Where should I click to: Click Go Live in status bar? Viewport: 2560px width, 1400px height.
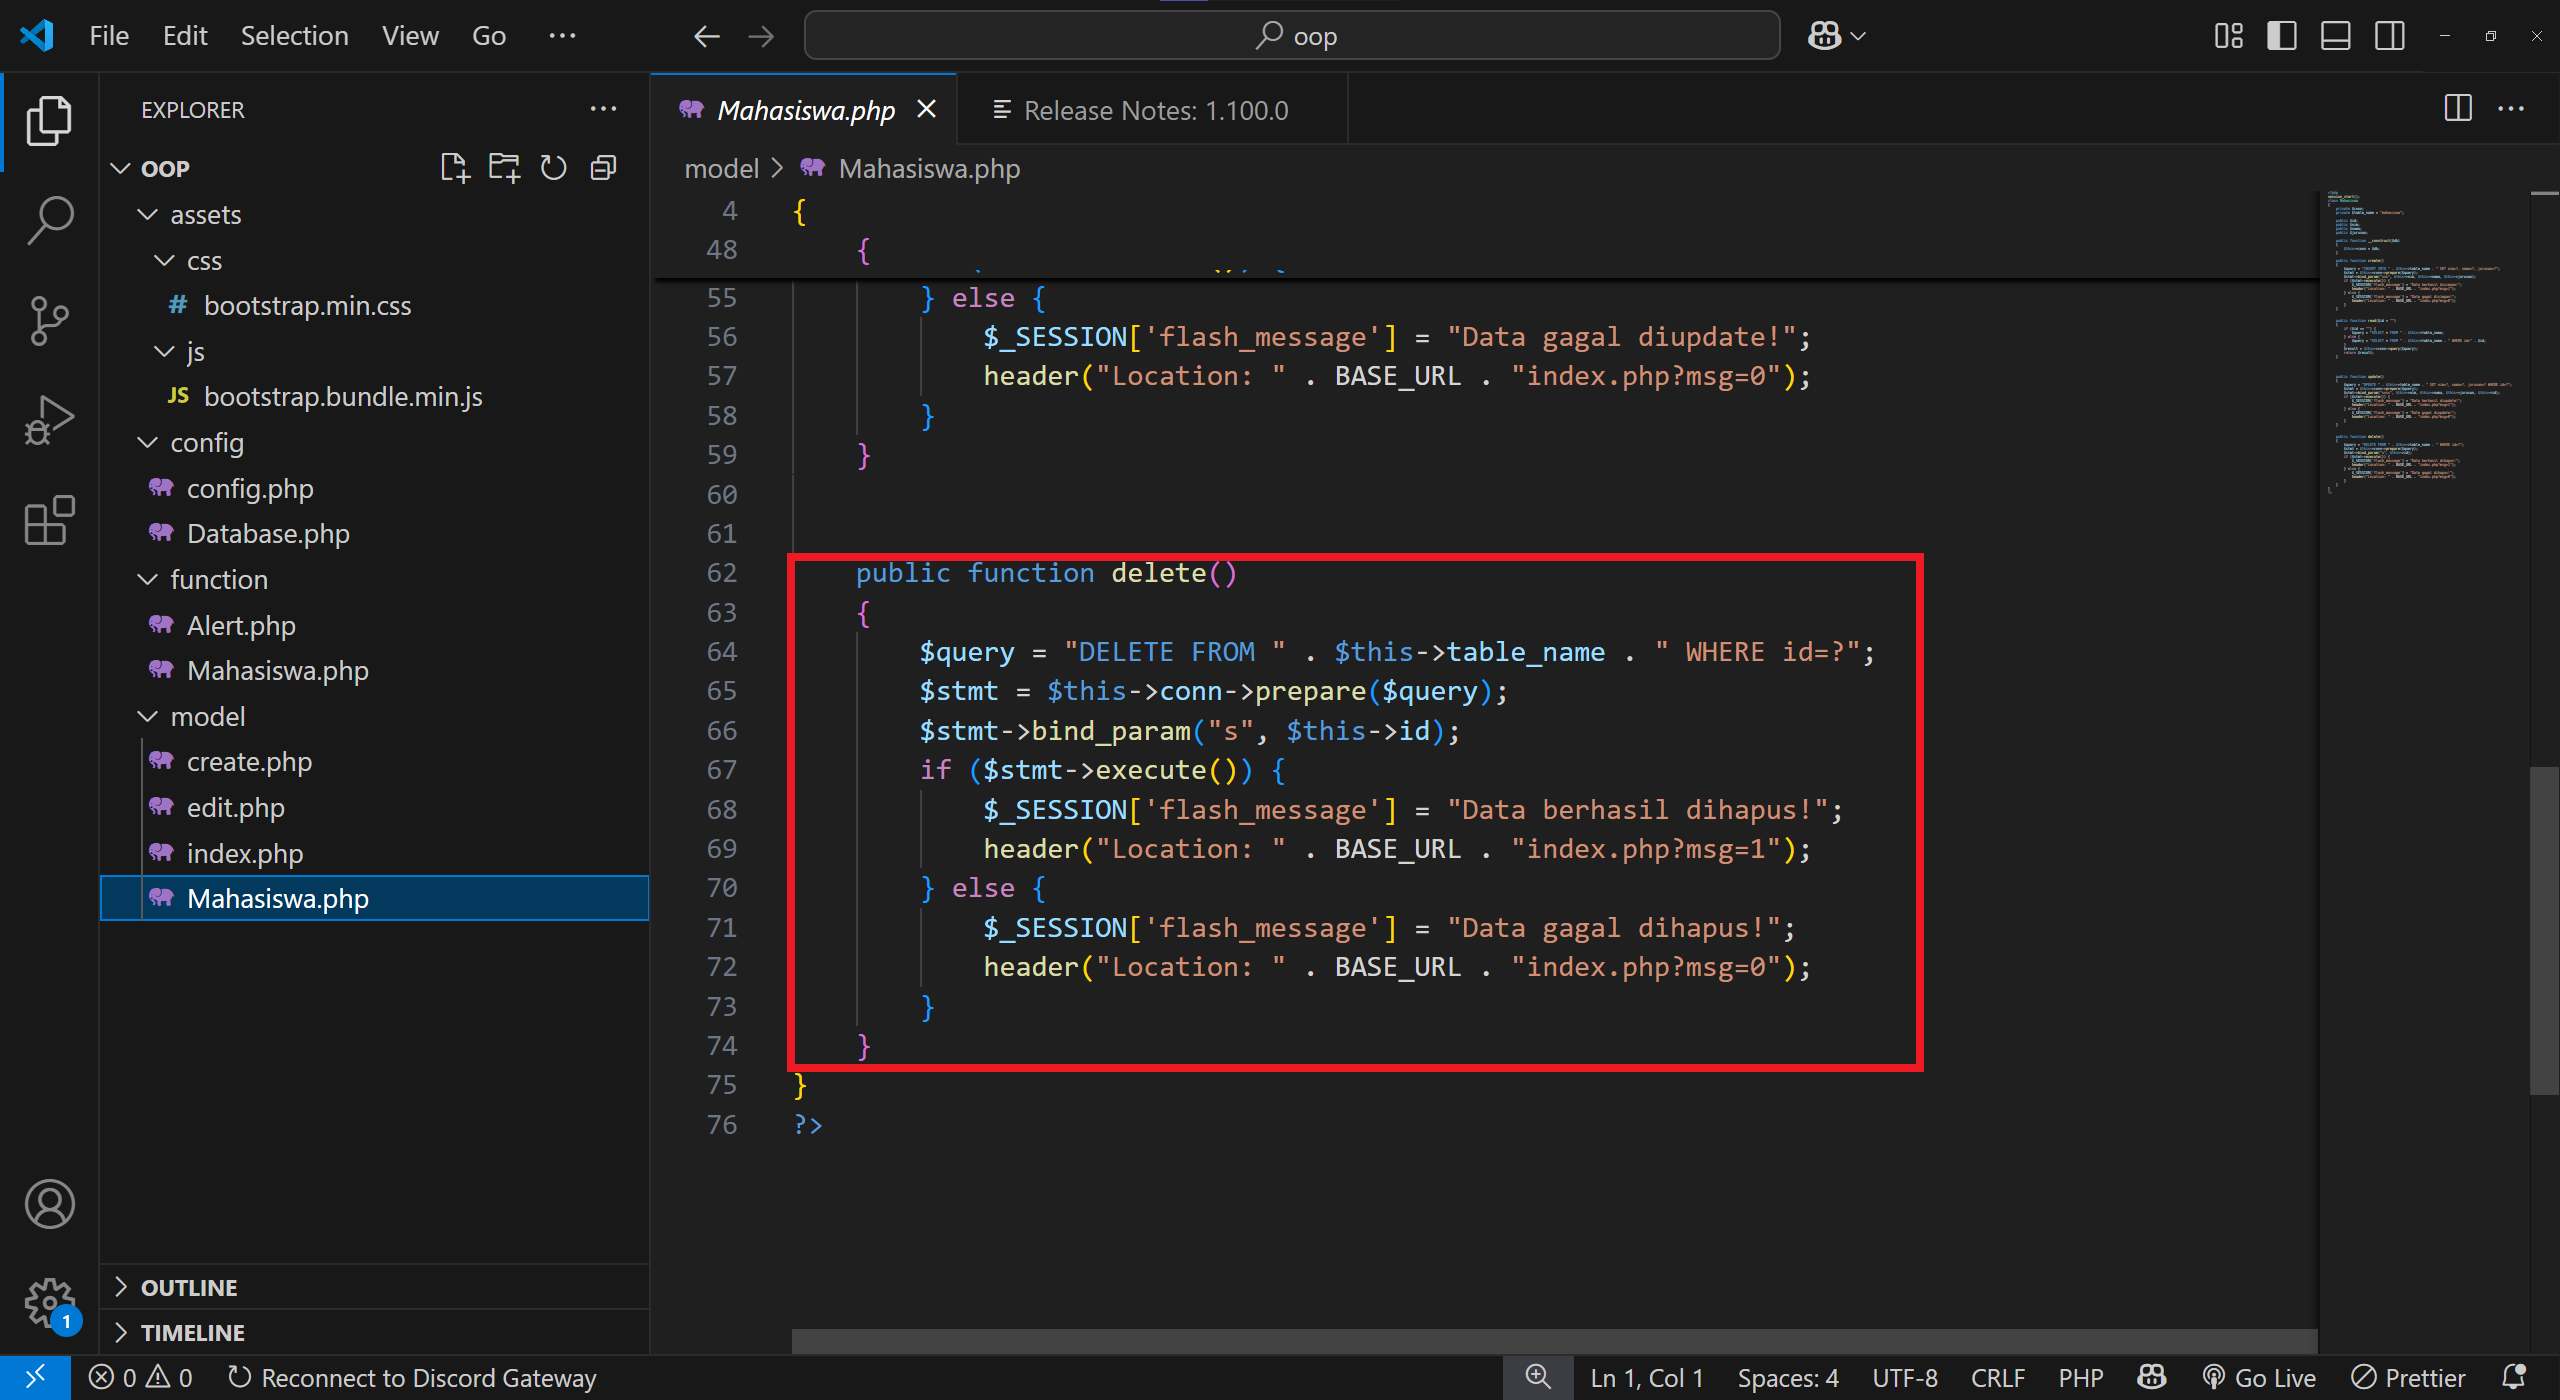coord(2260,1378)
